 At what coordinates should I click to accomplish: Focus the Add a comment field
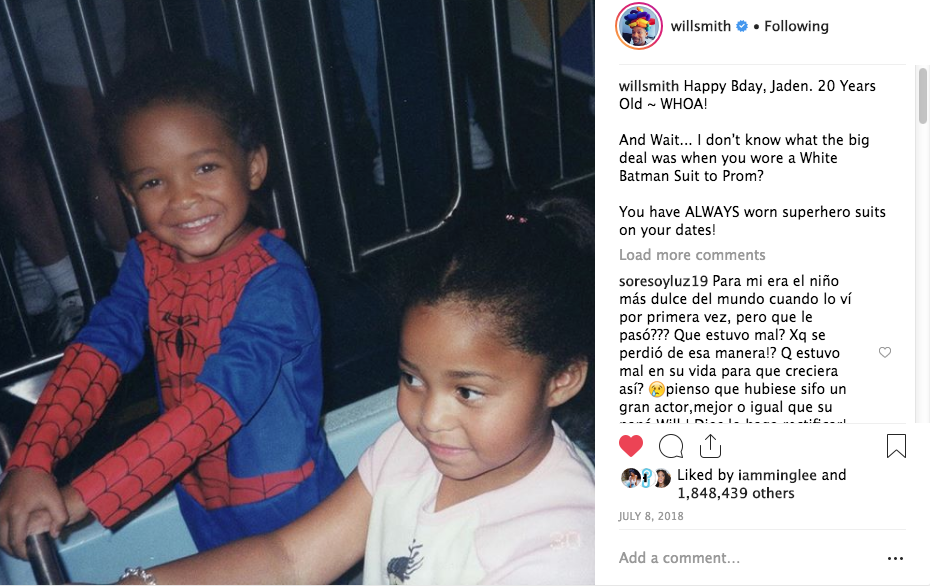[747, 558]
